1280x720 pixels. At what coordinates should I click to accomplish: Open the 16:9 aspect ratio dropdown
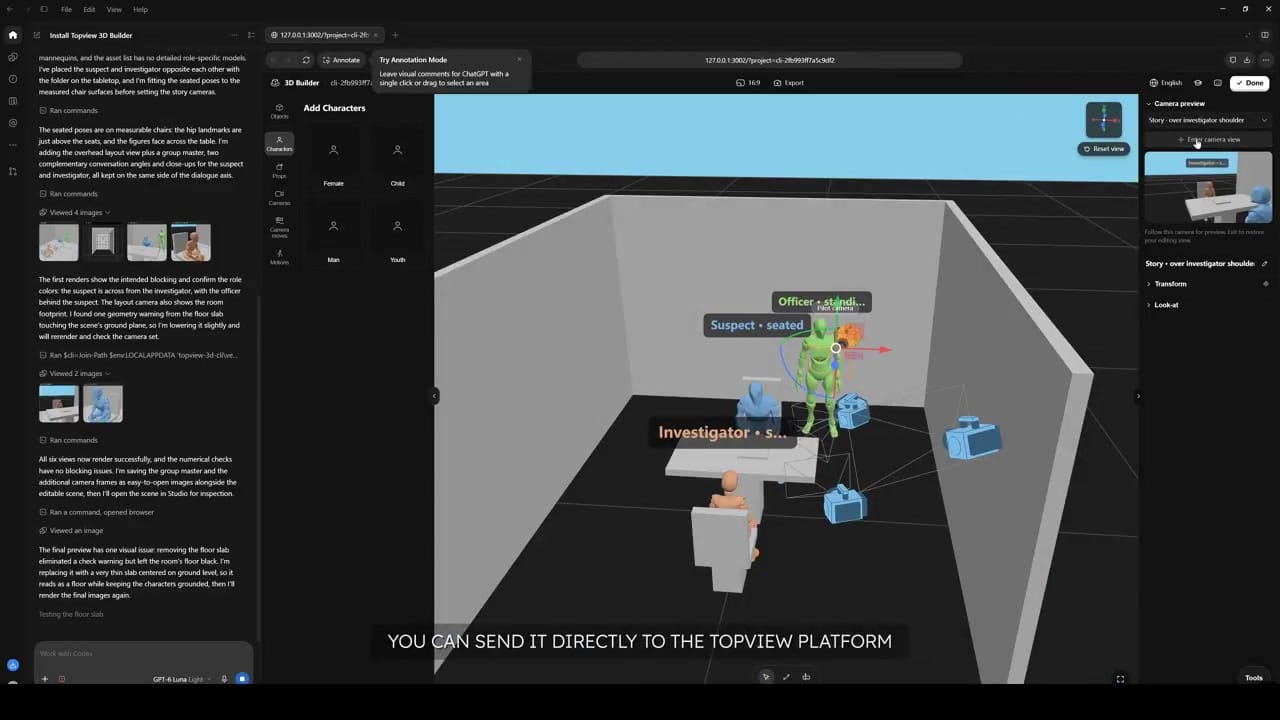click(748, 83)
